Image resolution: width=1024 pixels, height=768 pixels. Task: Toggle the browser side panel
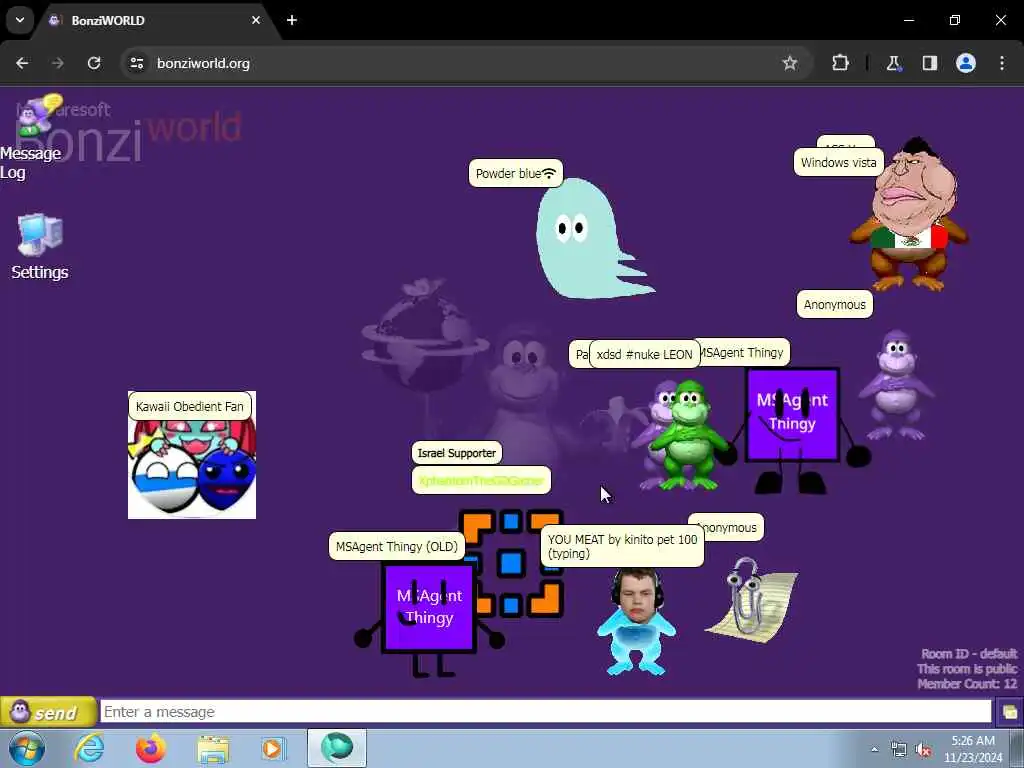[930, 63]
